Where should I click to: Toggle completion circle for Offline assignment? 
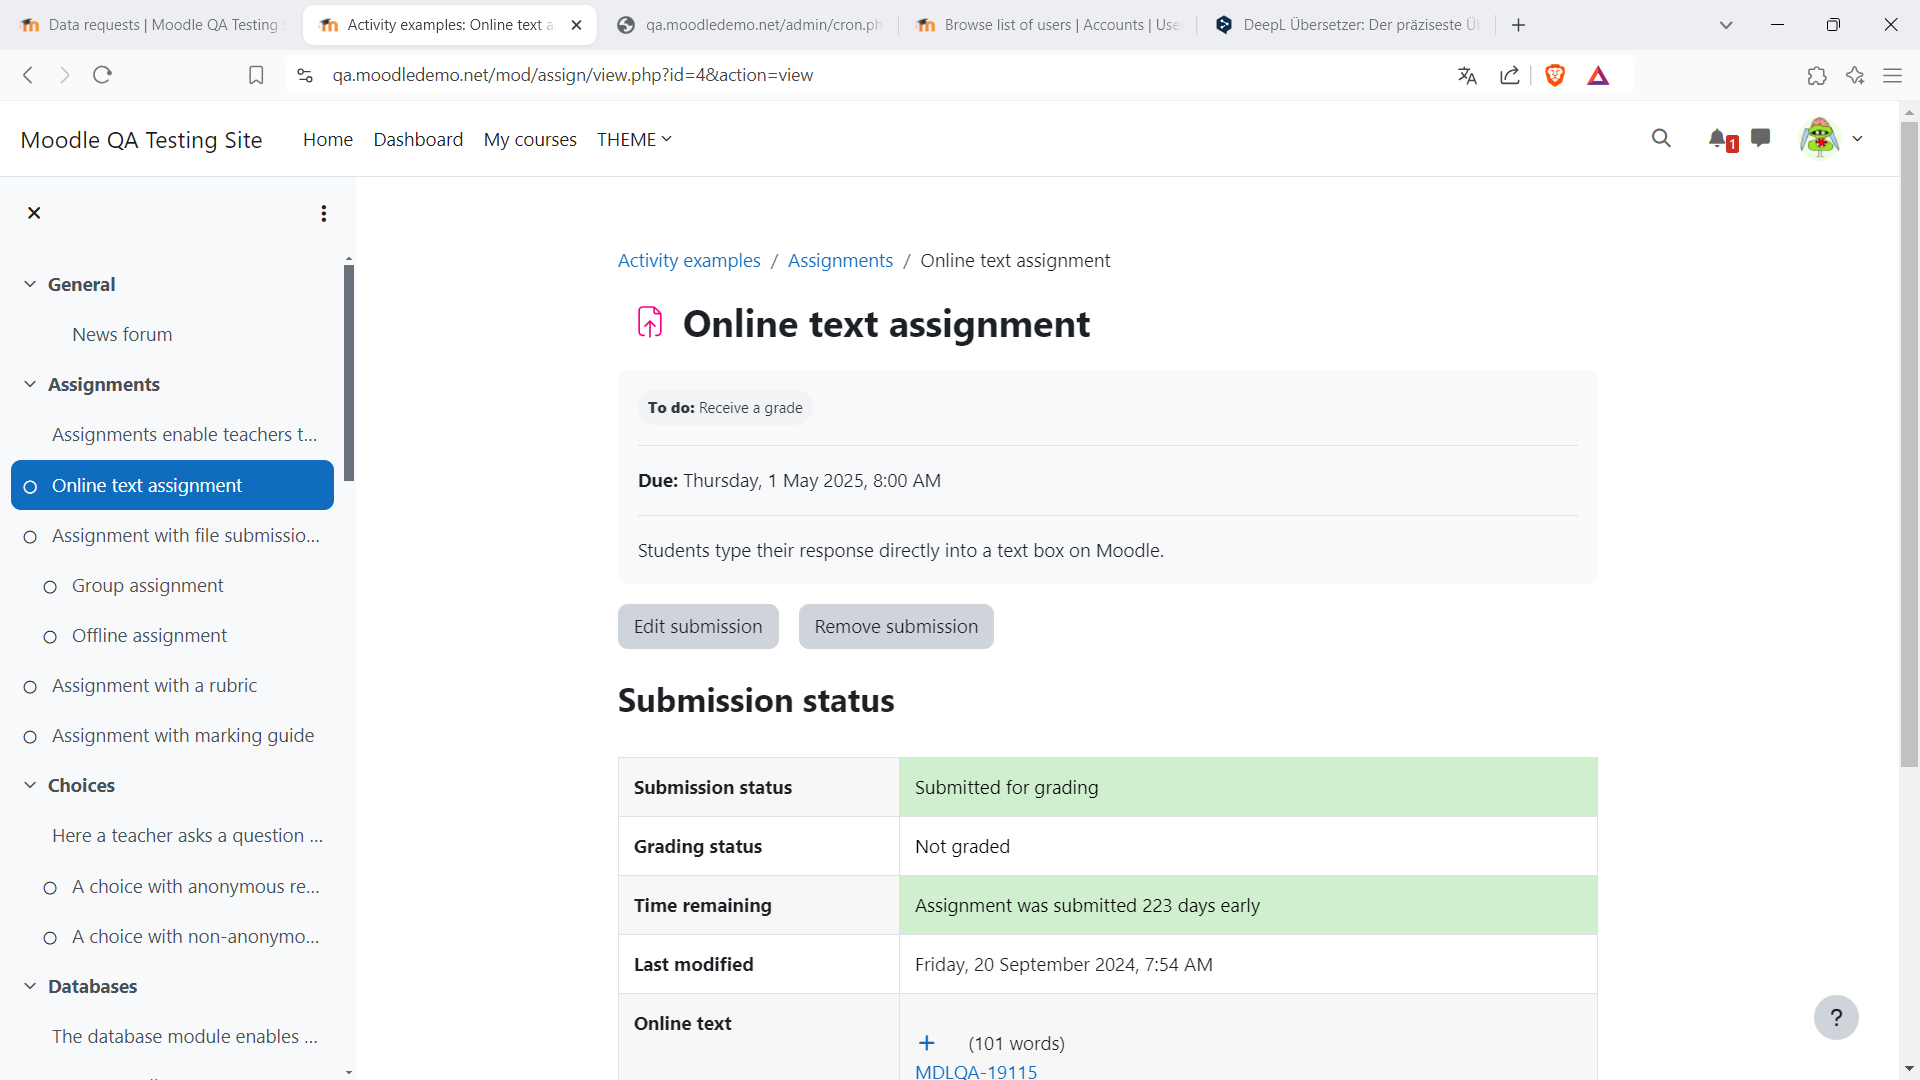(50, 637)
